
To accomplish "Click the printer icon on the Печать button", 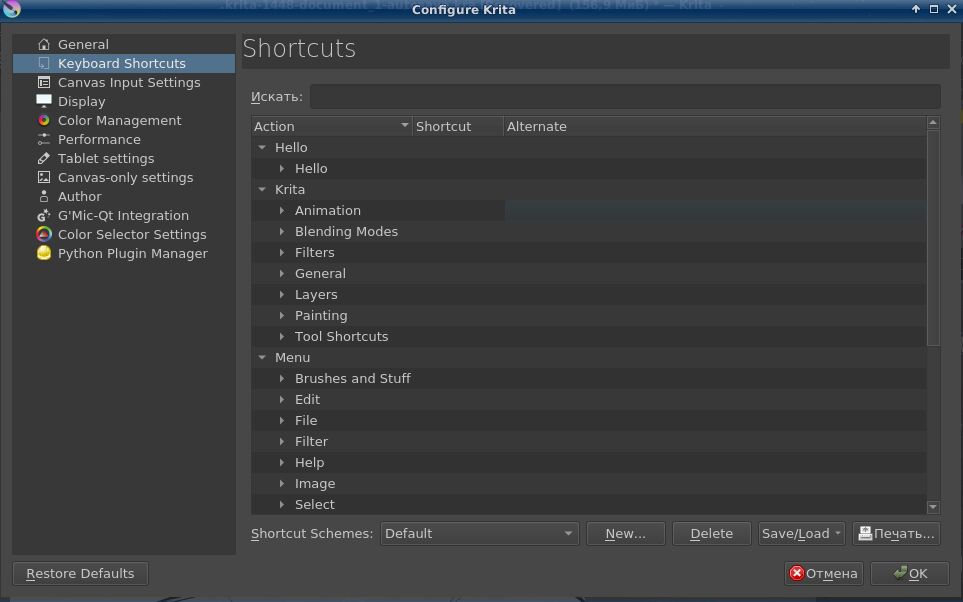I will 865,533.
